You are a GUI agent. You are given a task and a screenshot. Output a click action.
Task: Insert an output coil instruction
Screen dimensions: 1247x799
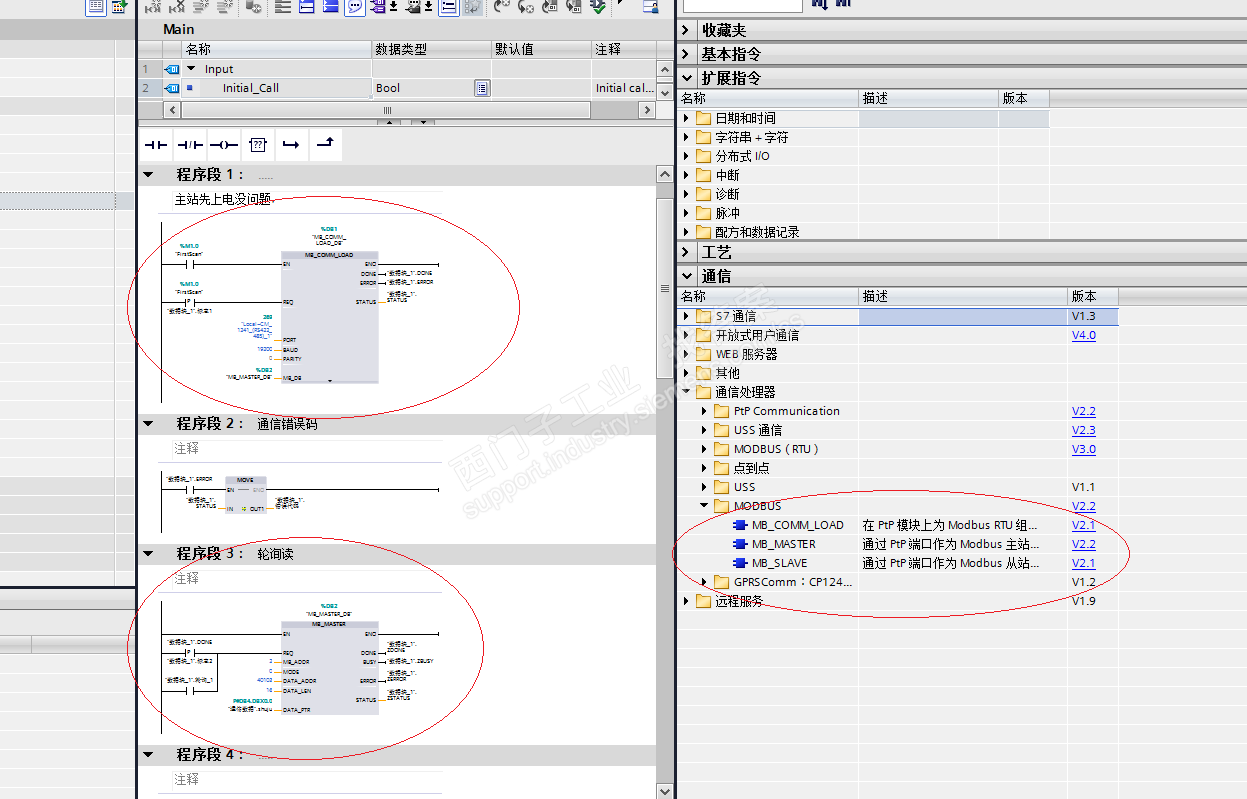(224, 145)
